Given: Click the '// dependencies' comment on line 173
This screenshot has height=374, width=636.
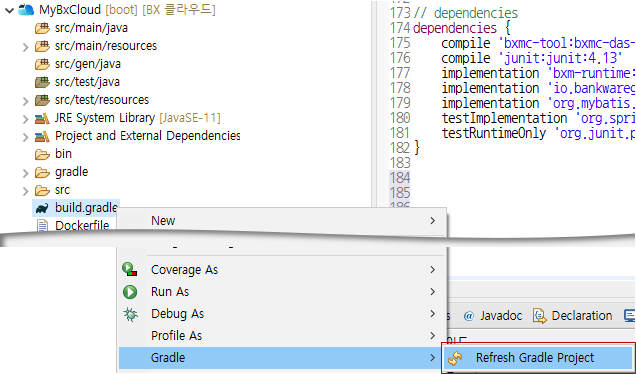Looking at the screenshot, I should 465,13.
